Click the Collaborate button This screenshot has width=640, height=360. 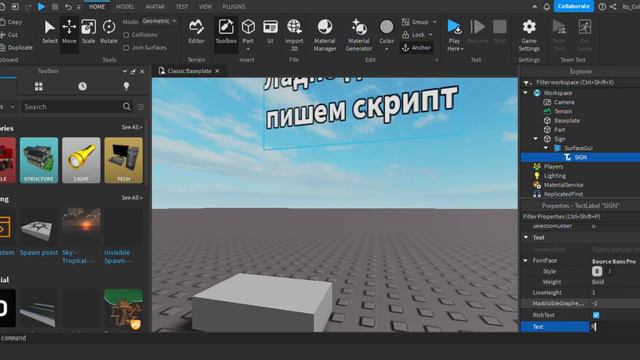tap(573, 6)
